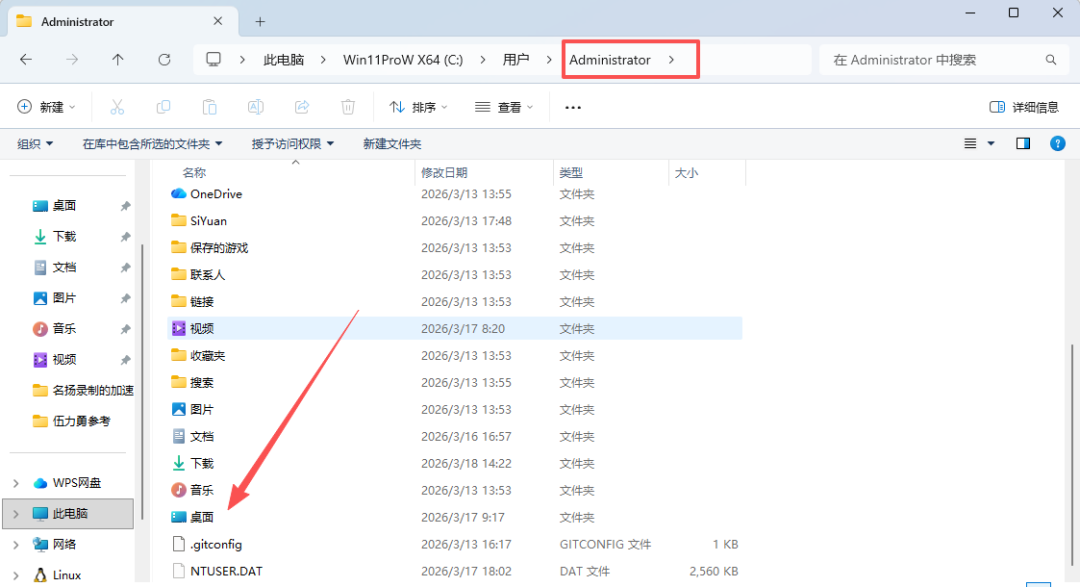Click the rename icon in toolbar
Viewport: 1080px width, 587px height.
coord(256,107)
